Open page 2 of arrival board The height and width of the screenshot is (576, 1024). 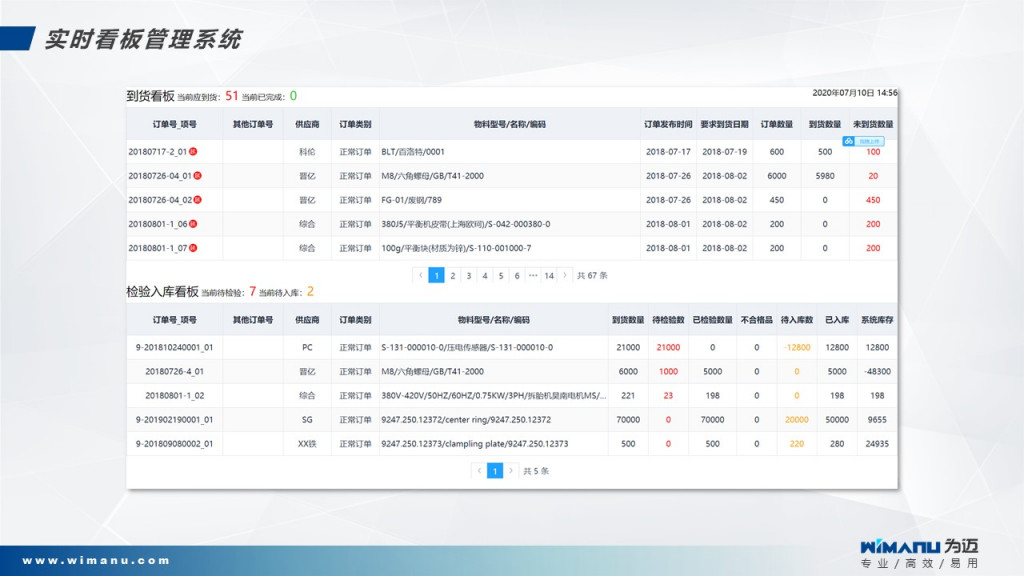(453, 275)
